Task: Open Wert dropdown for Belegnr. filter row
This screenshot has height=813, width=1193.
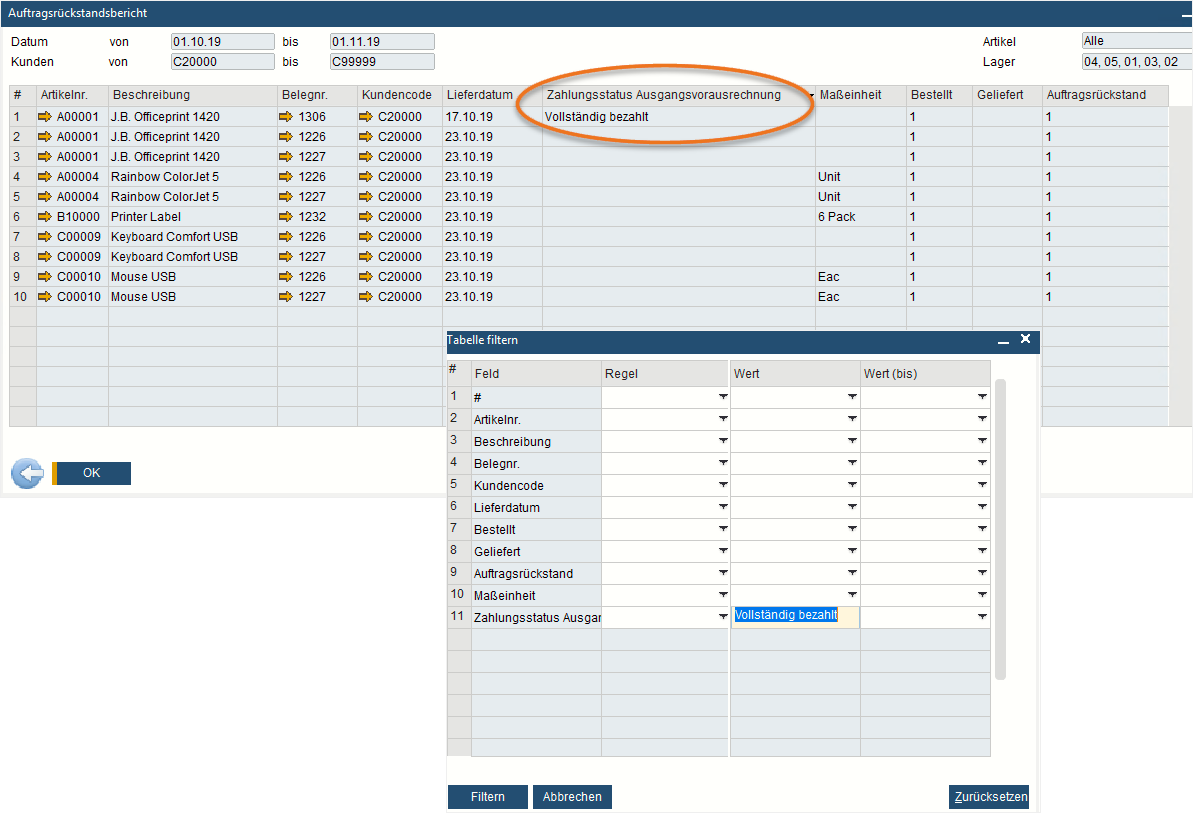Action: pos(852,463)
